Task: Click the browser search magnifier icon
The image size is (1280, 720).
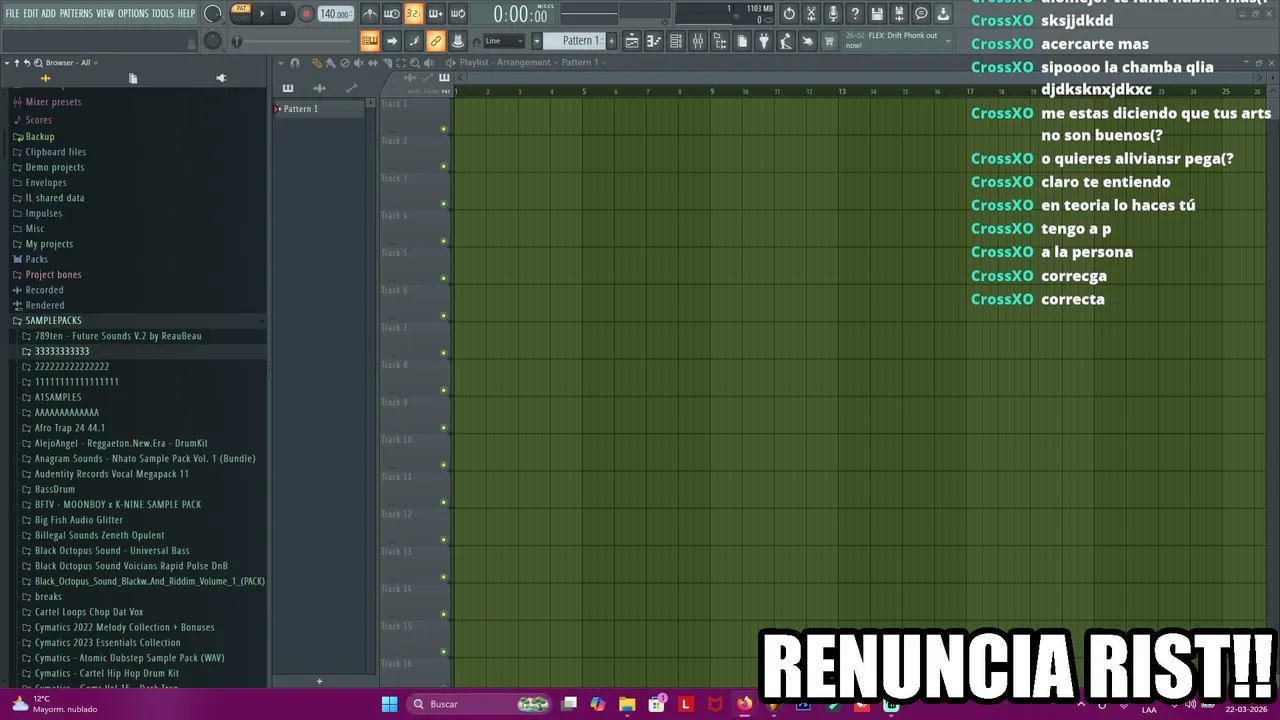Action: coord(38,62)
